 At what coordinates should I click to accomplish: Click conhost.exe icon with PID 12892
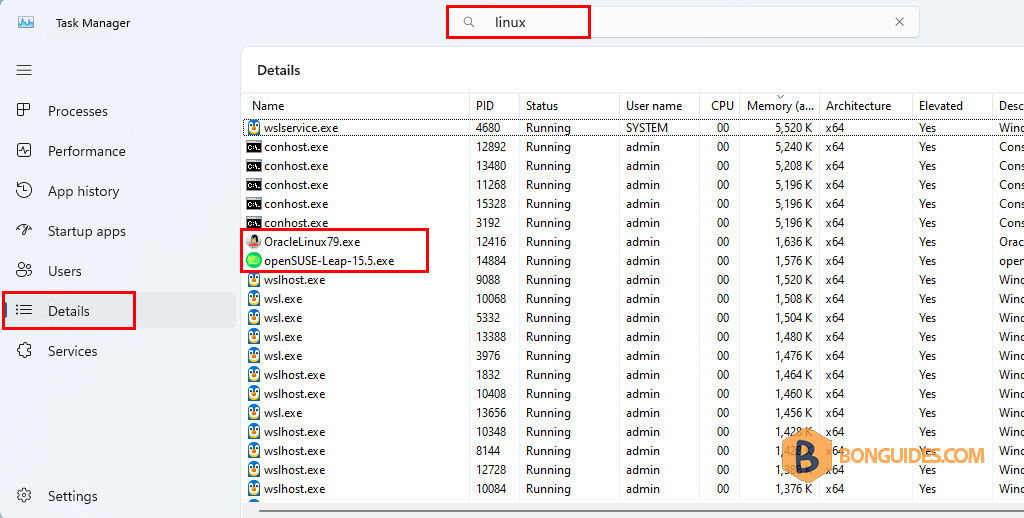click(x=254, y=147)
